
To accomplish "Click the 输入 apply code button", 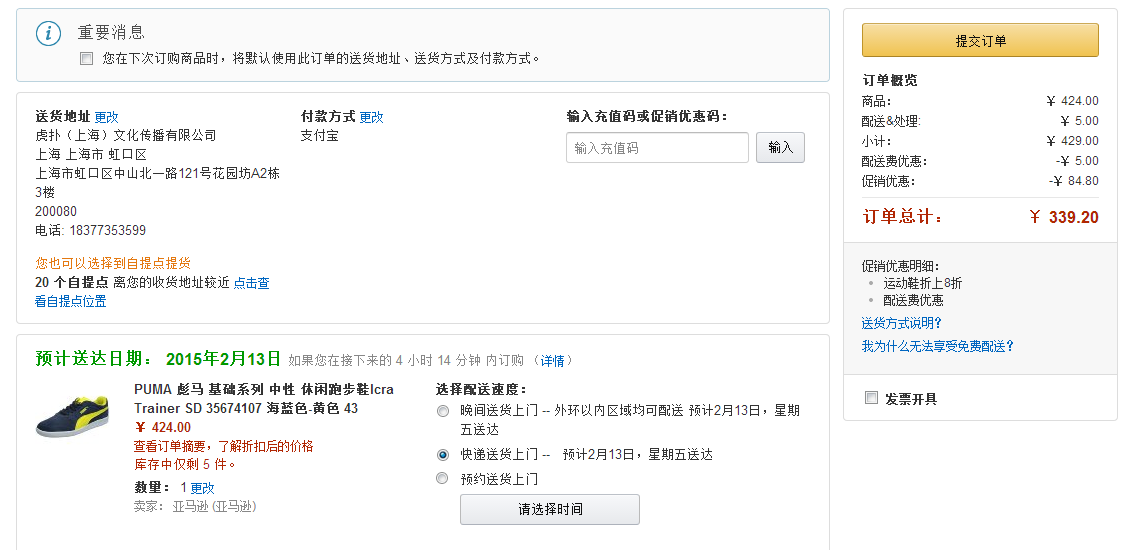I will click(x=780, y=148).
